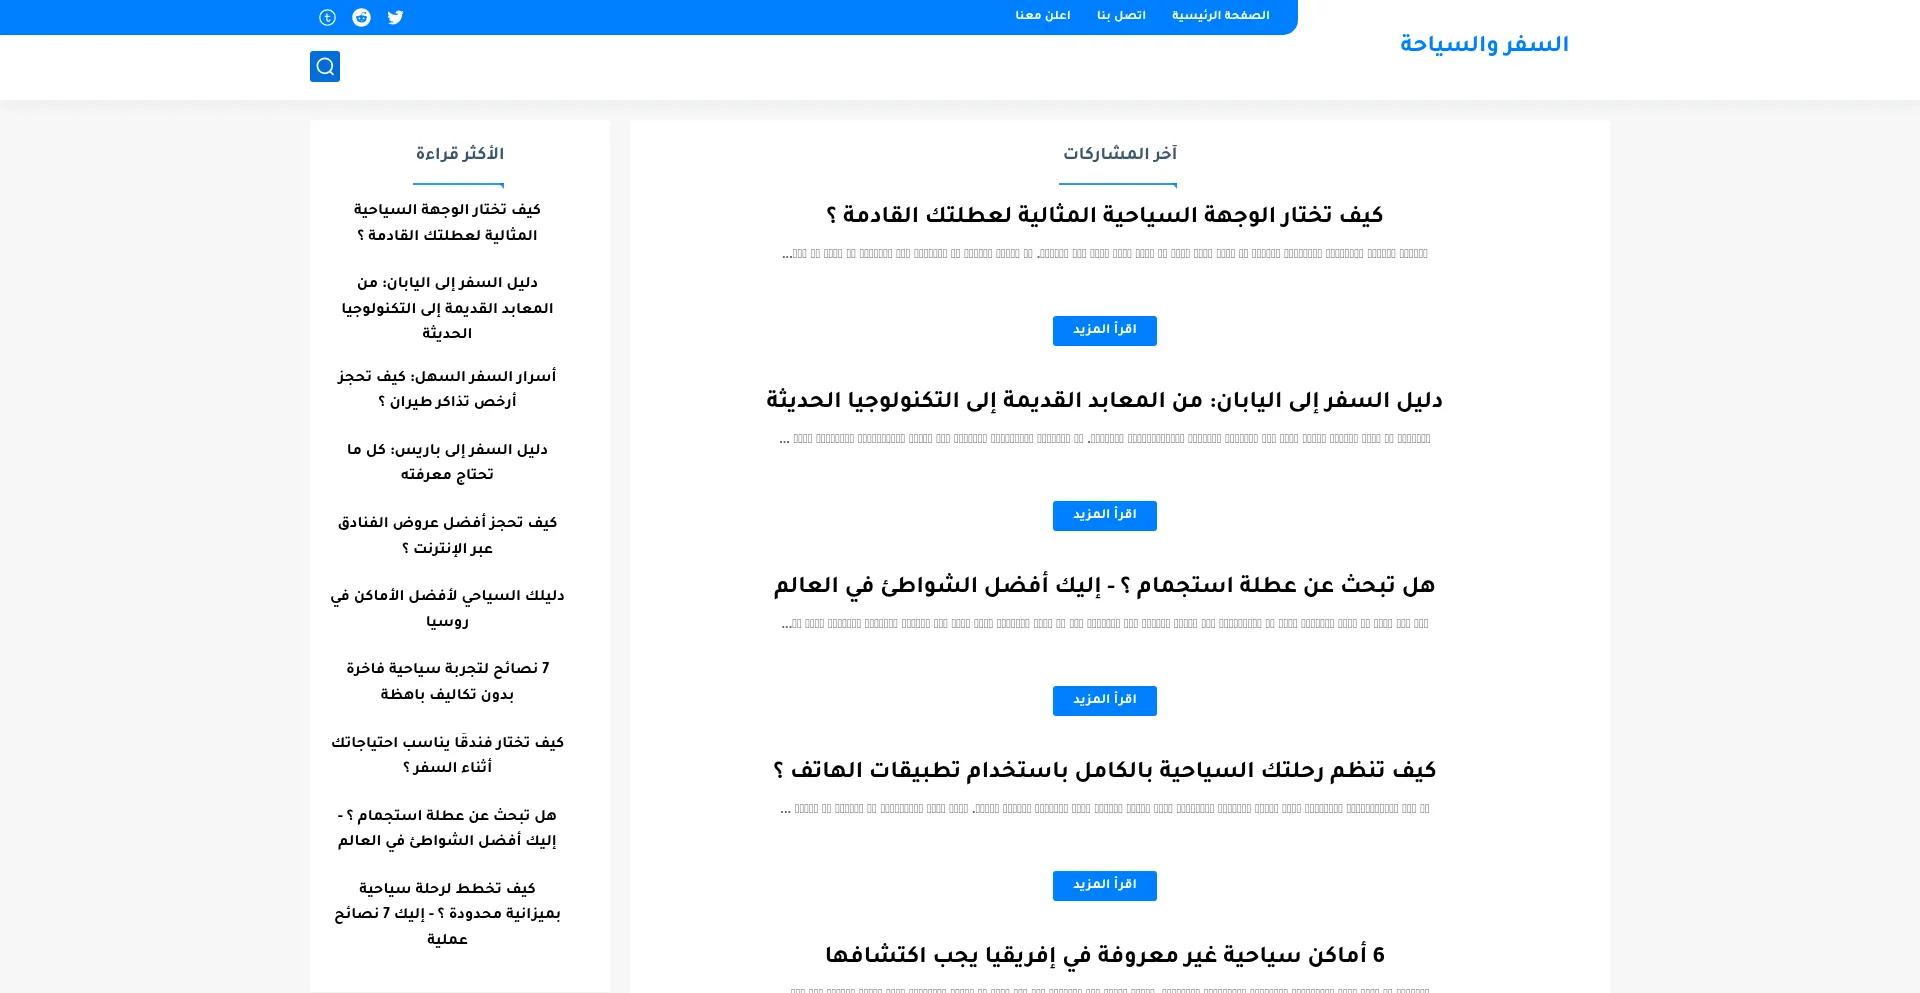Go to اتصل بنا in top menu
The height and width of the screenshot is (993, 1920).
tap(1121, 16)
